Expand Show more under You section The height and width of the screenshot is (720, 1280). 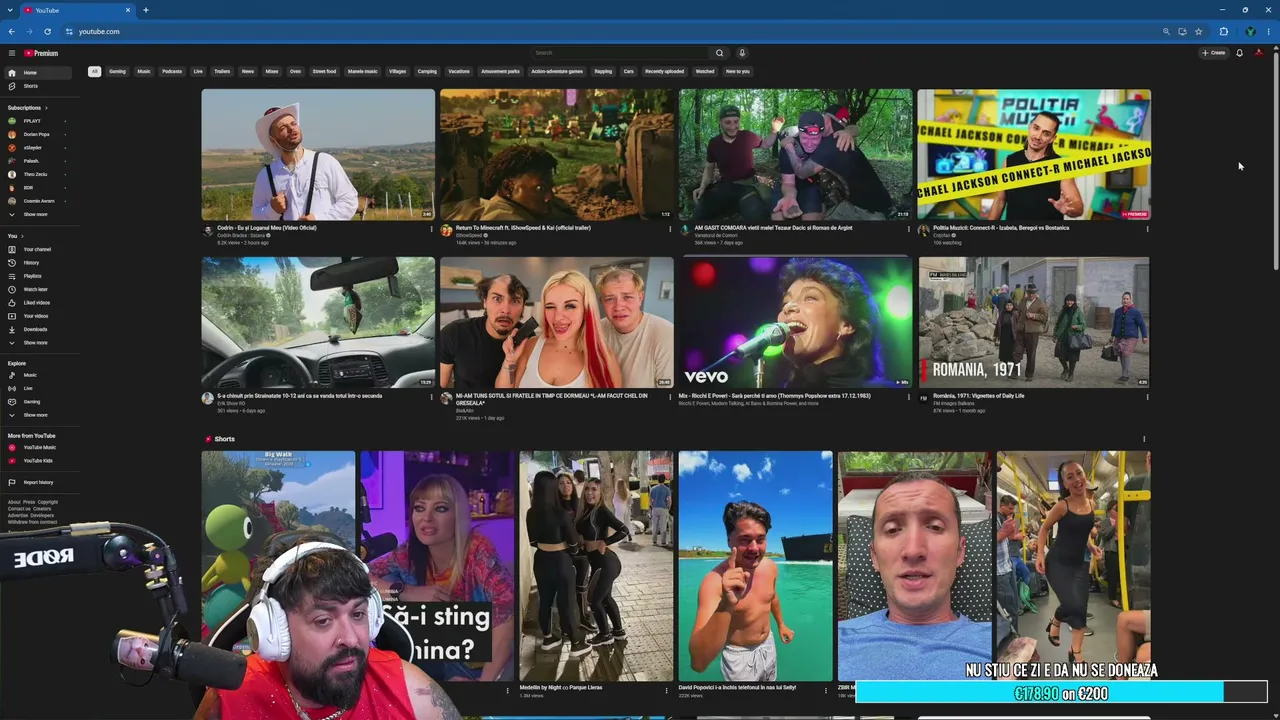click(x=37, y=343)
